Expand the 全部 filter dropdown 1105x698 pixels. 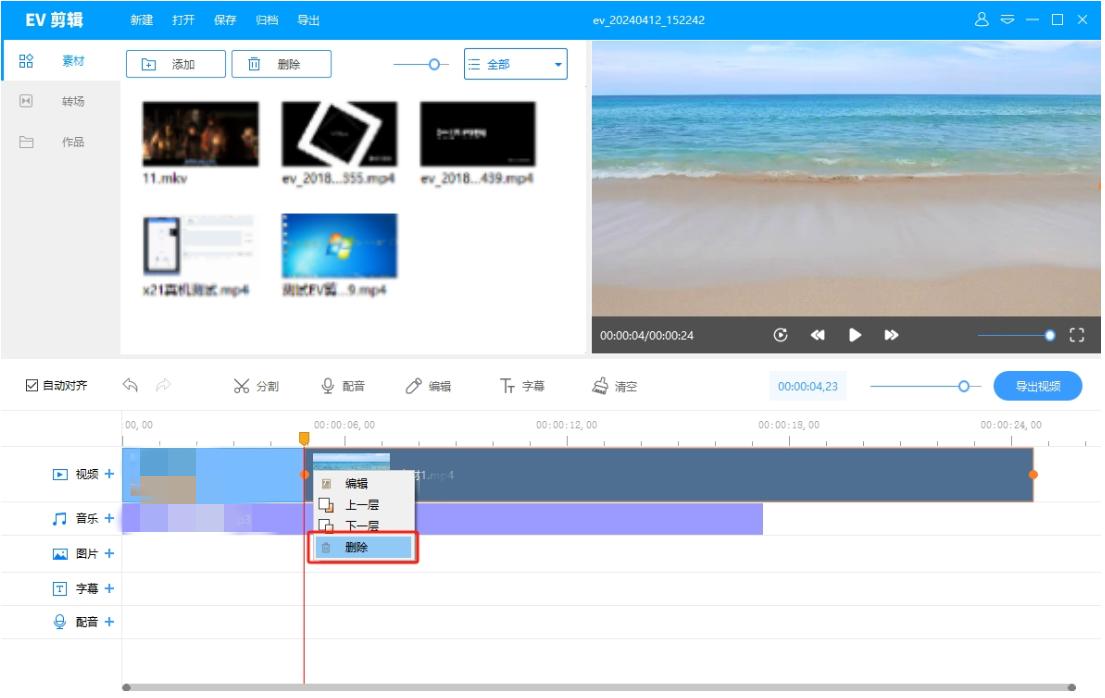point(515,65)
